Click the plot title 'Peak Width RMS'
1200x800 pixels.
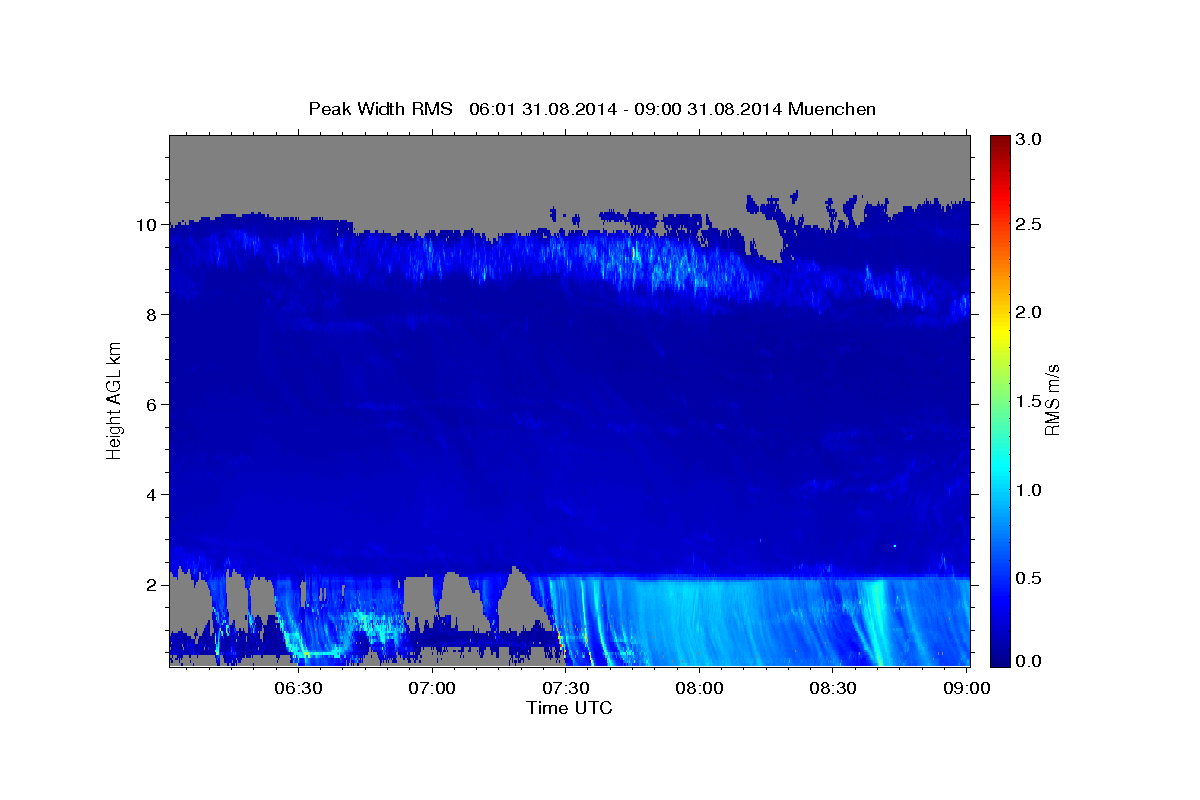pos(381,108)
